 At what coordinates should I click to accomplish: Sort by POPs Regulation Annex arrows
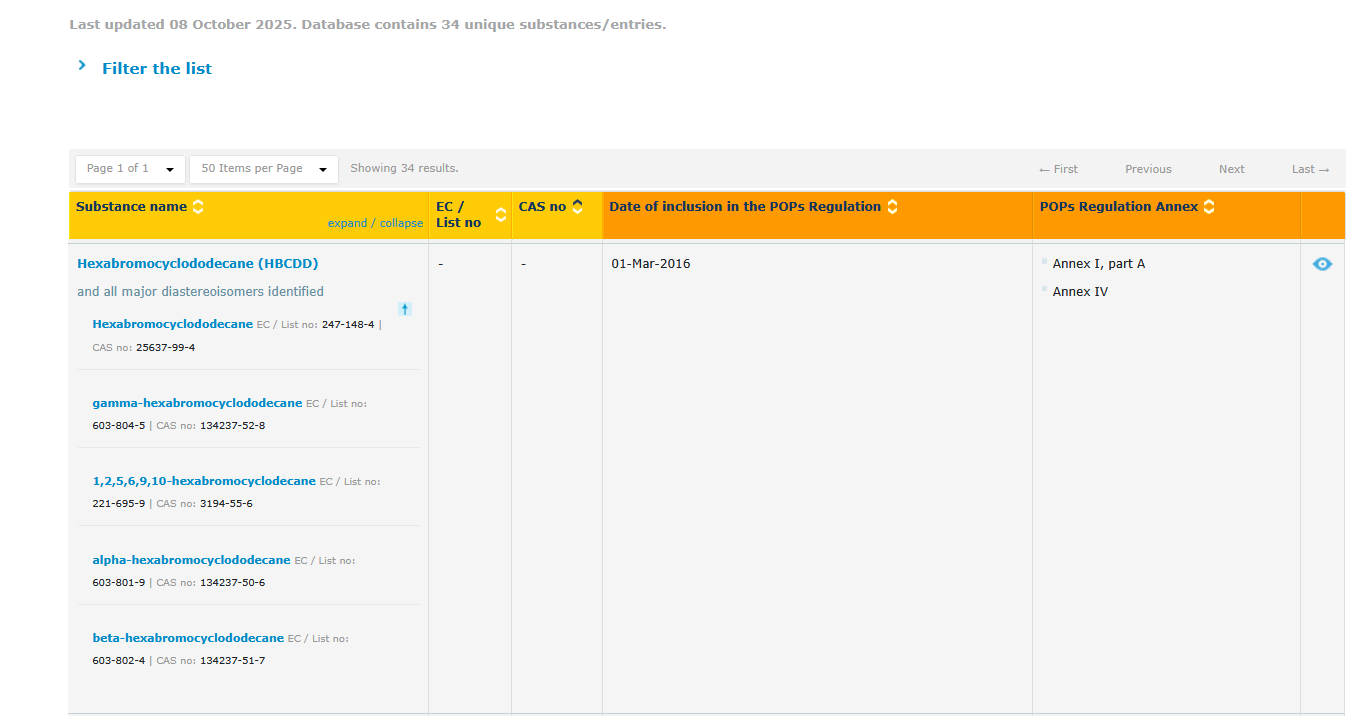(1209, 207)
